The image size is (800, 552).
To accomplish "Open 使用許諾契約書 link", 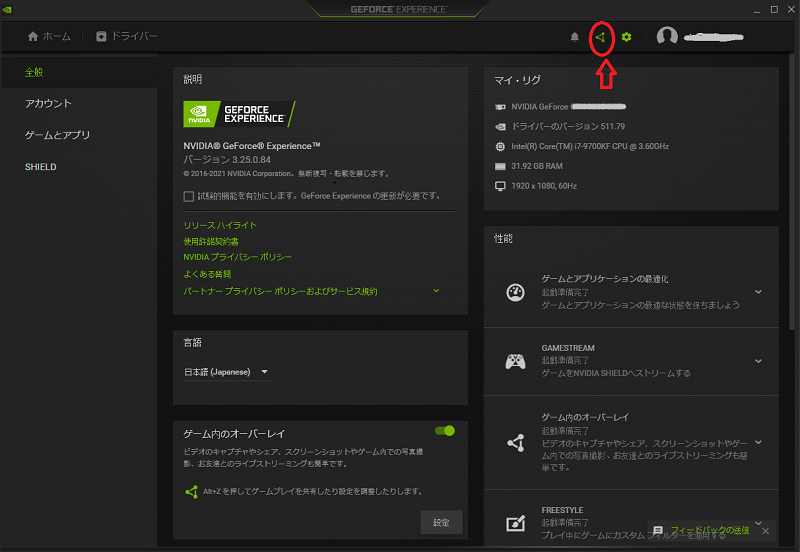I will point(211,241).
